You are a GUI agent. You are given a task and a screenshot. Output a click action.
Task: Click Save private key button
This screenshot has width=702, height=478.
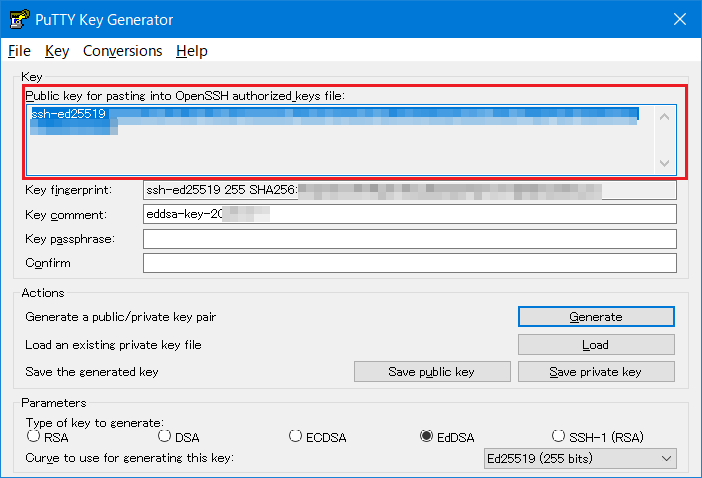point(596,372)
